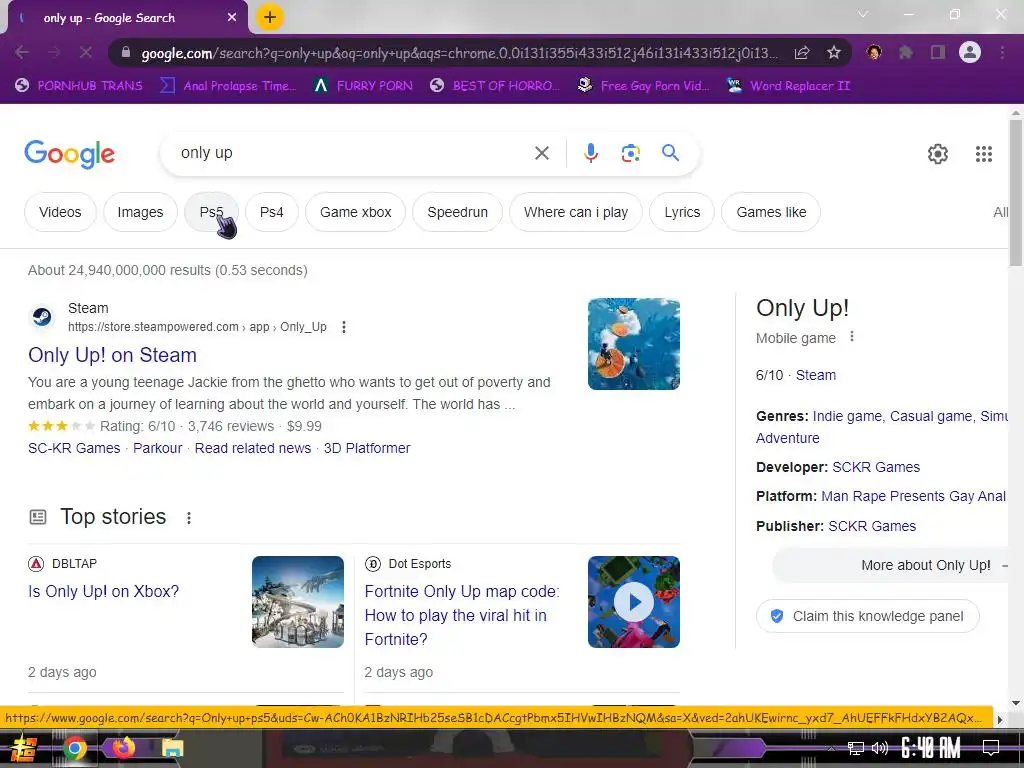This screenshot has width=1024, height=768.
Task: Click Claim this knowledge panel button
Action: click(867, 616)
